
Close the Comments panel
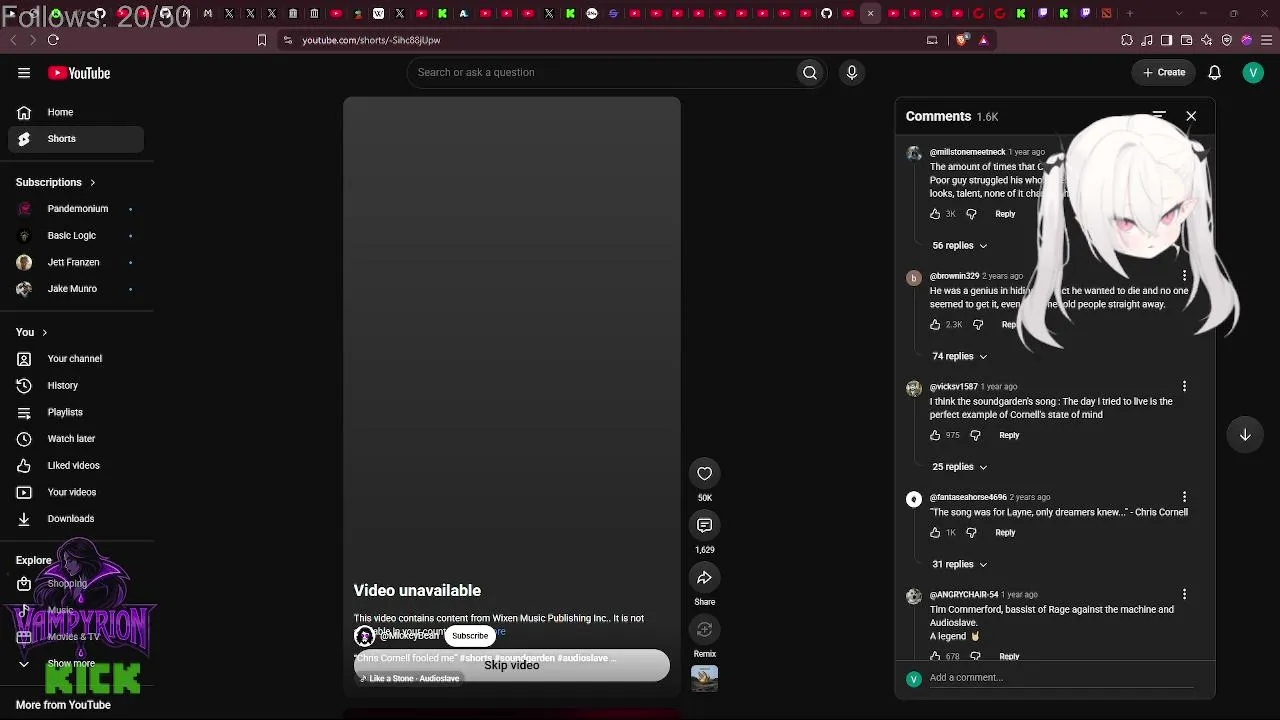[1191, 116]
